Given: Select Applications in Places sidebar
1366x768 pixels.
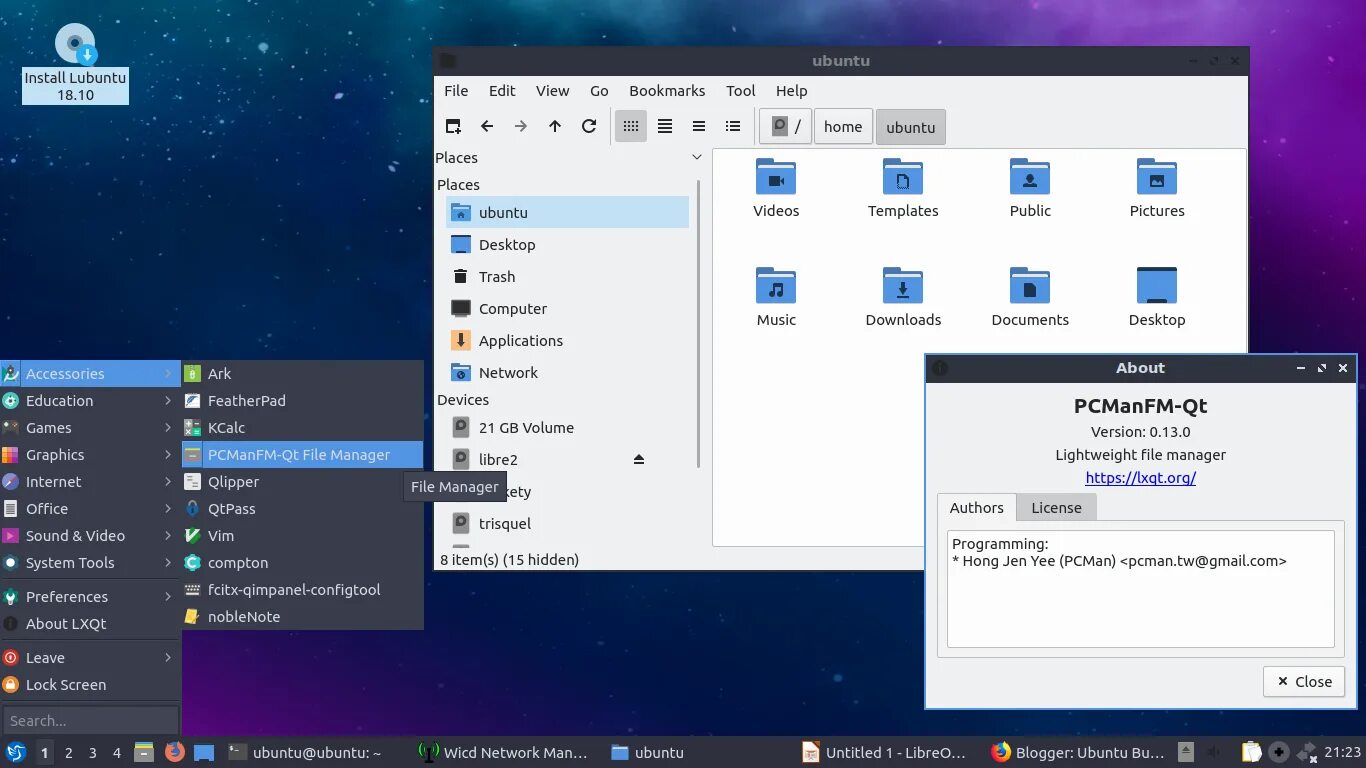Looking at the screenshot, I should point(567,340).
